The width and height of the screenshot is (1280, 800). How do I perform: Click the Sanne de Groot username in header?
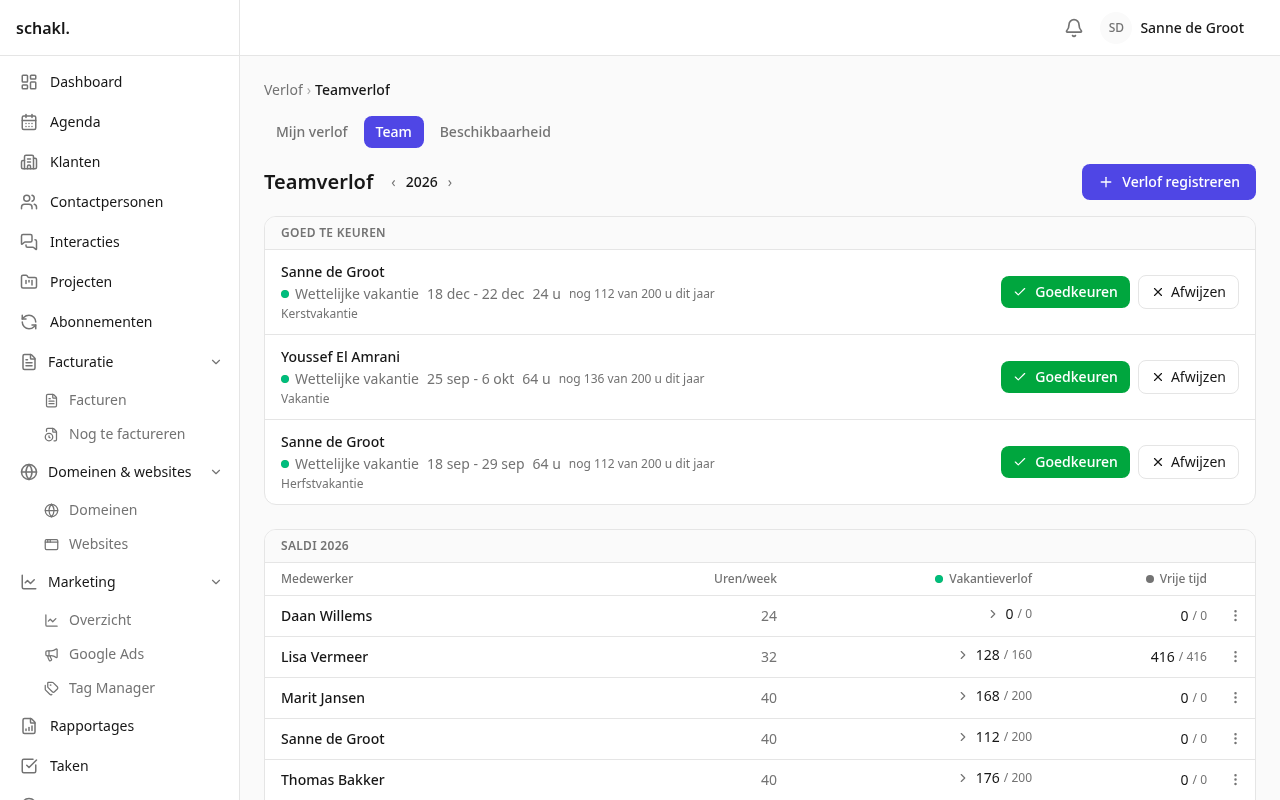tap(1192, 28)
